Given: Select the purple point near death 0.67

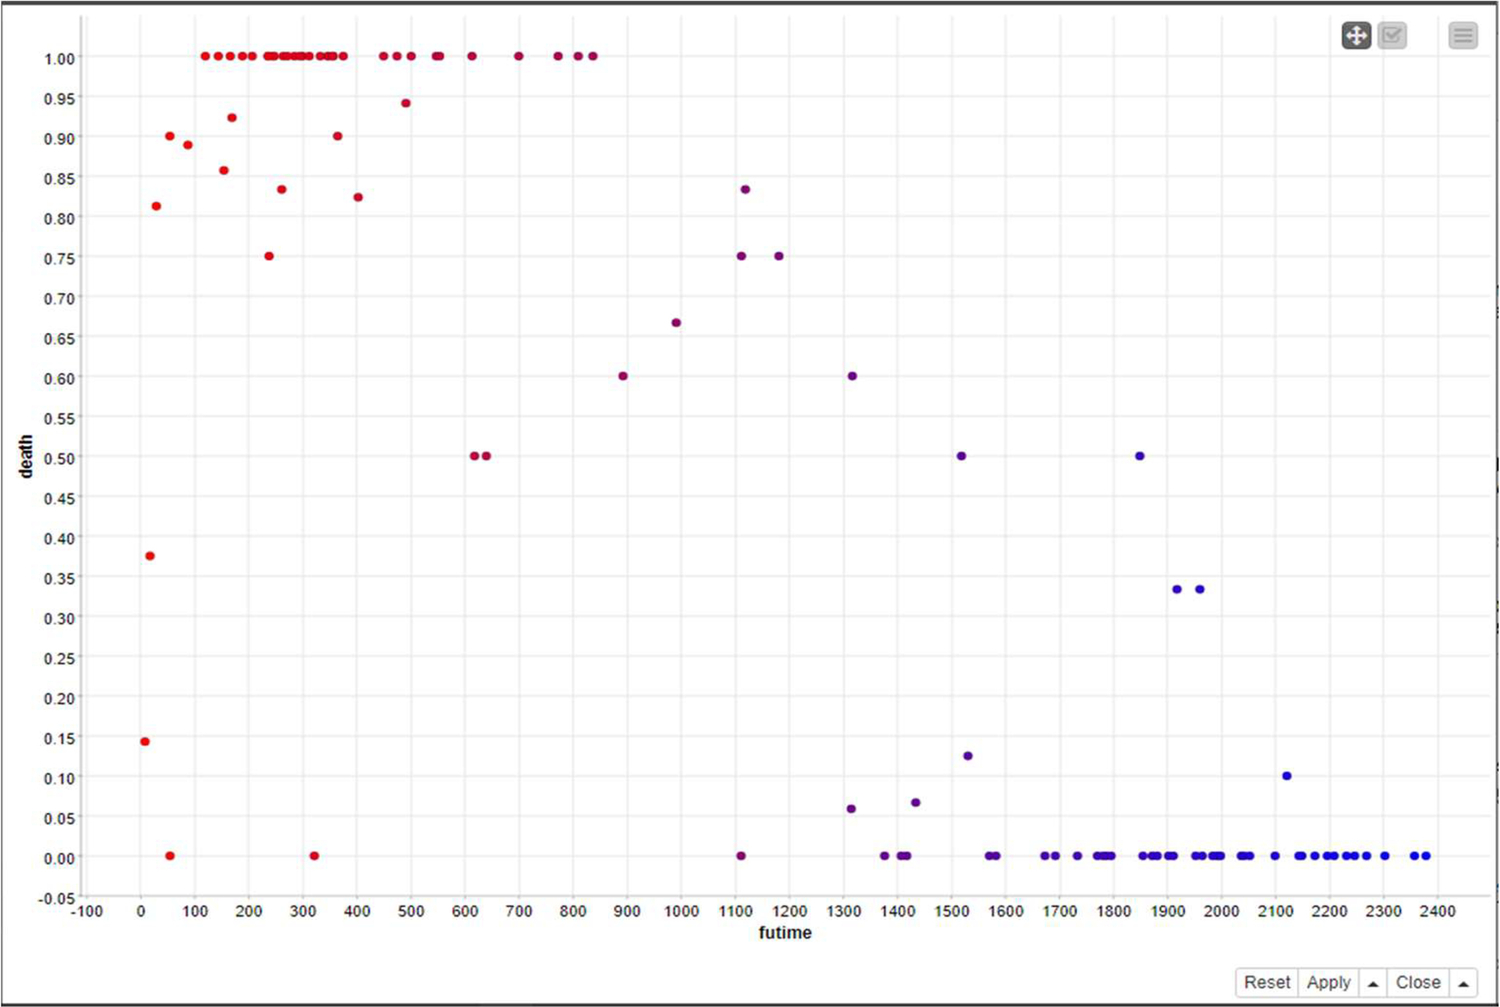Looking at the screenshot, I should [676, 323].
